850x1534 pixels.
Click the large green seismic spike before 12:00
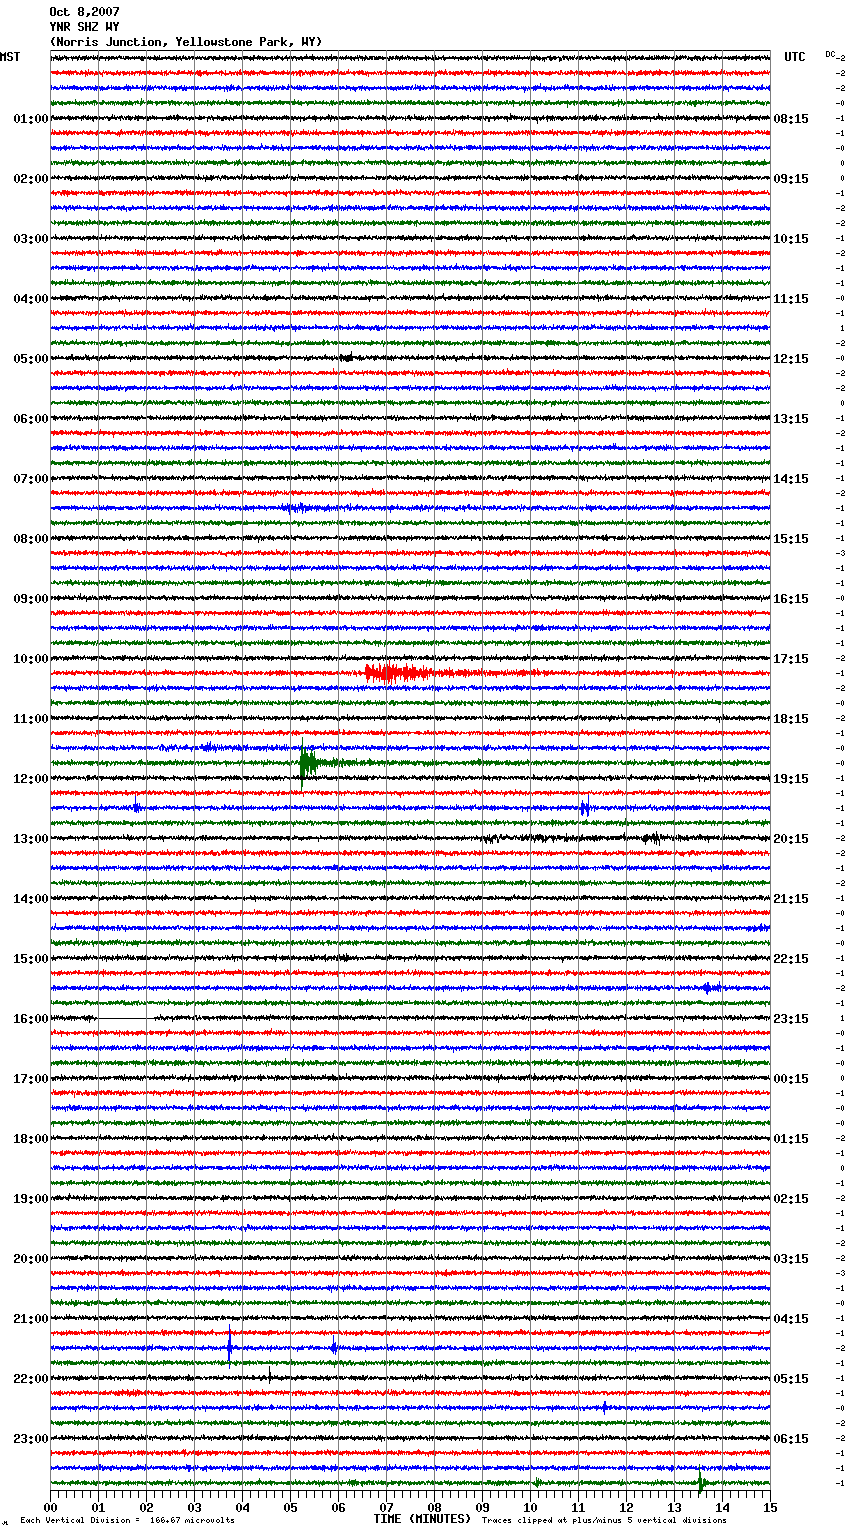(307, 764)
